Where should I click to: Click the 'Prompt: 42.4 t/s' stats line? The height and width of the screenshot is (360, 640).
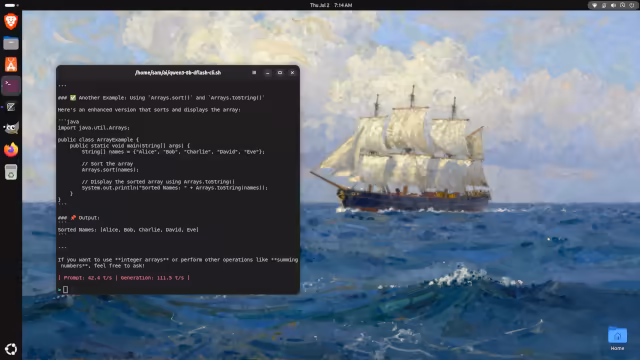coord(124,278)
